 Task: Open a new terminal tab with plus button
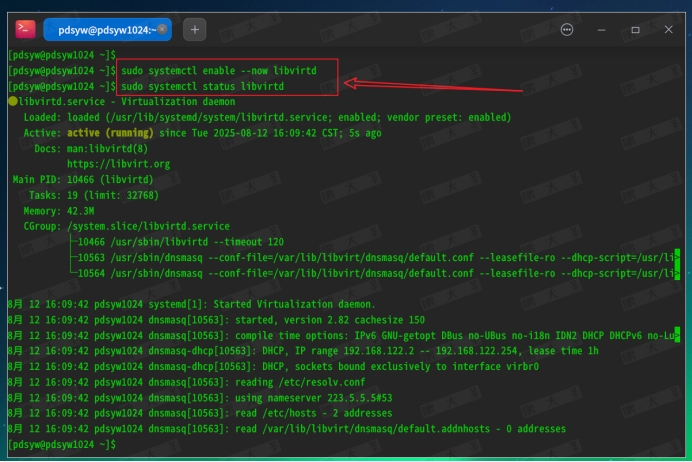pyautogui.click(x=195, y=30)
